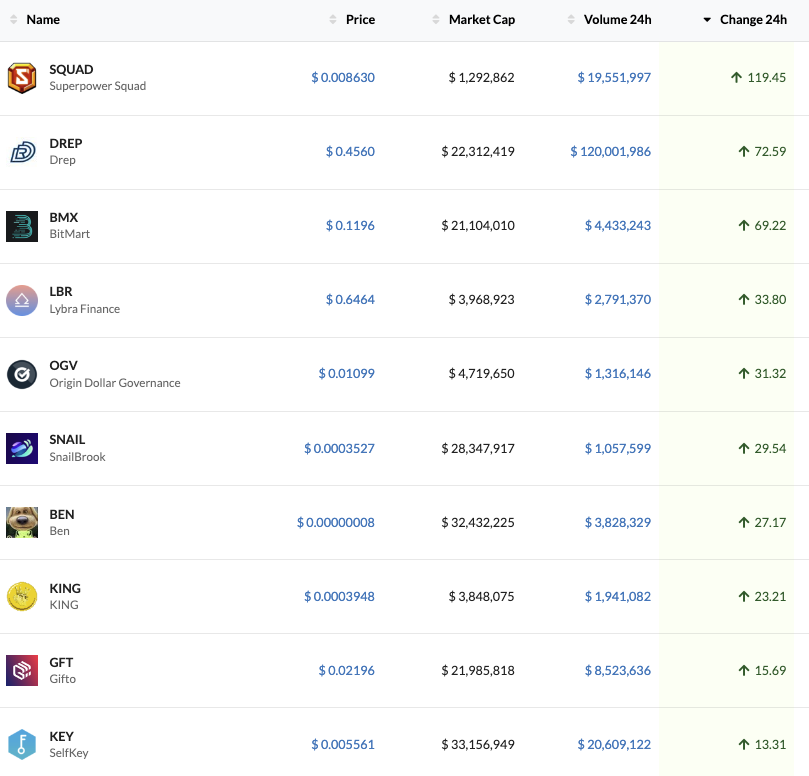Click the SQUAD Superpower Squad logo icon
The image size is (809, 776).
click(22, 78)
